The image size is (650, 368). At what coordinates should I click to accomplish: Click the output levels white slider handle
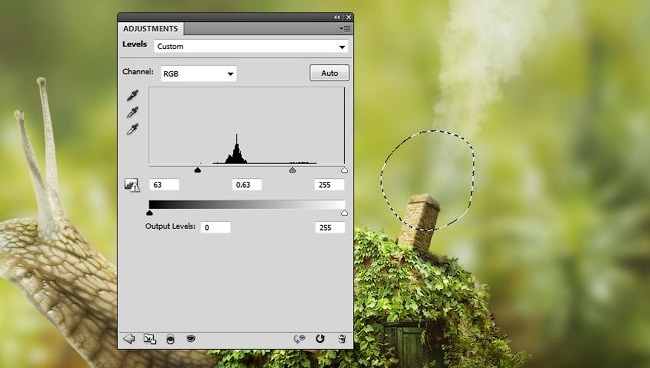coord(344,213)
